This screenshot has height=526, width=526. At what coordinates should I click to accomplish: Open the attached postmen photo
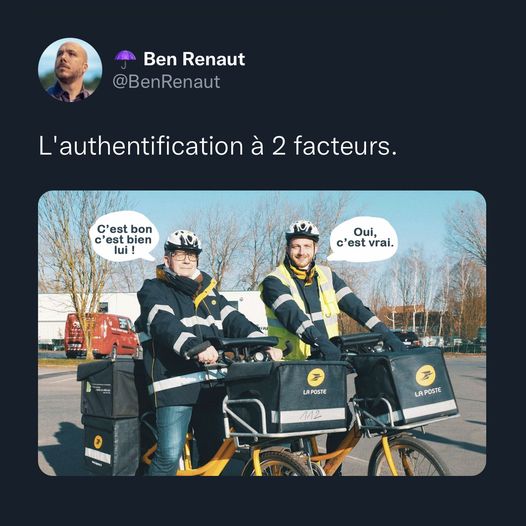[x=262, y=333]
